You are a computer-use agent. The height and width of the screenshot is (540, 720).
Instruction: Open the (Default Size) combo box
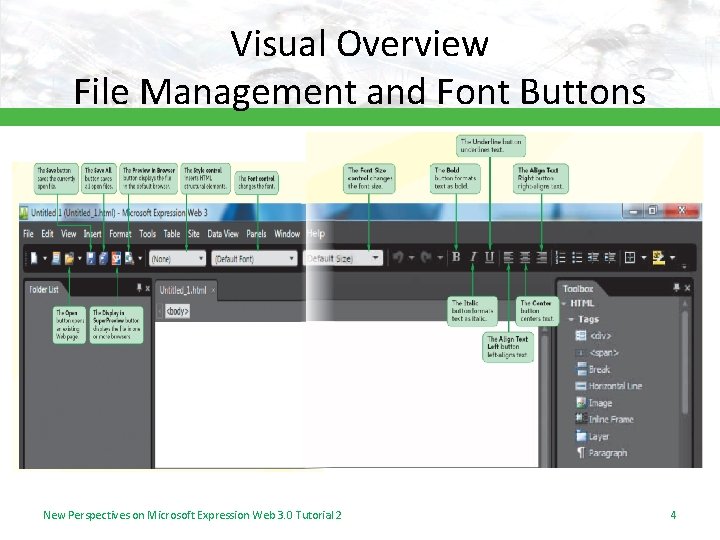coord(343,258)
